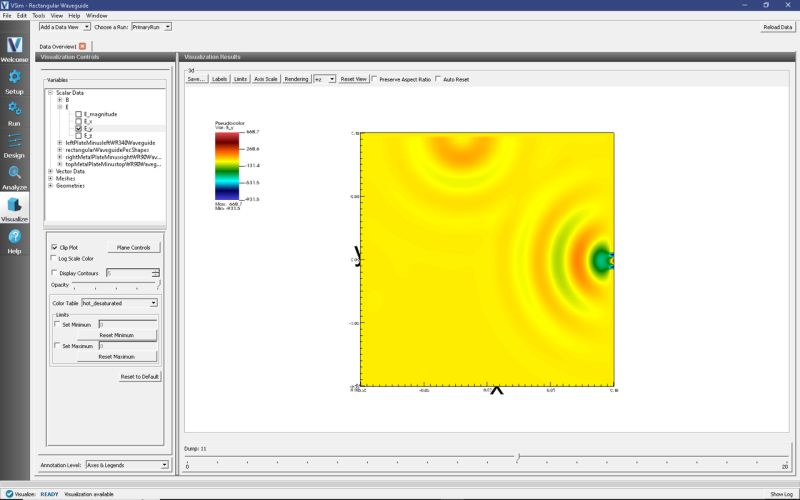Expand the Vector Data node
Screen dimensions: 800x500
[51, 171]
